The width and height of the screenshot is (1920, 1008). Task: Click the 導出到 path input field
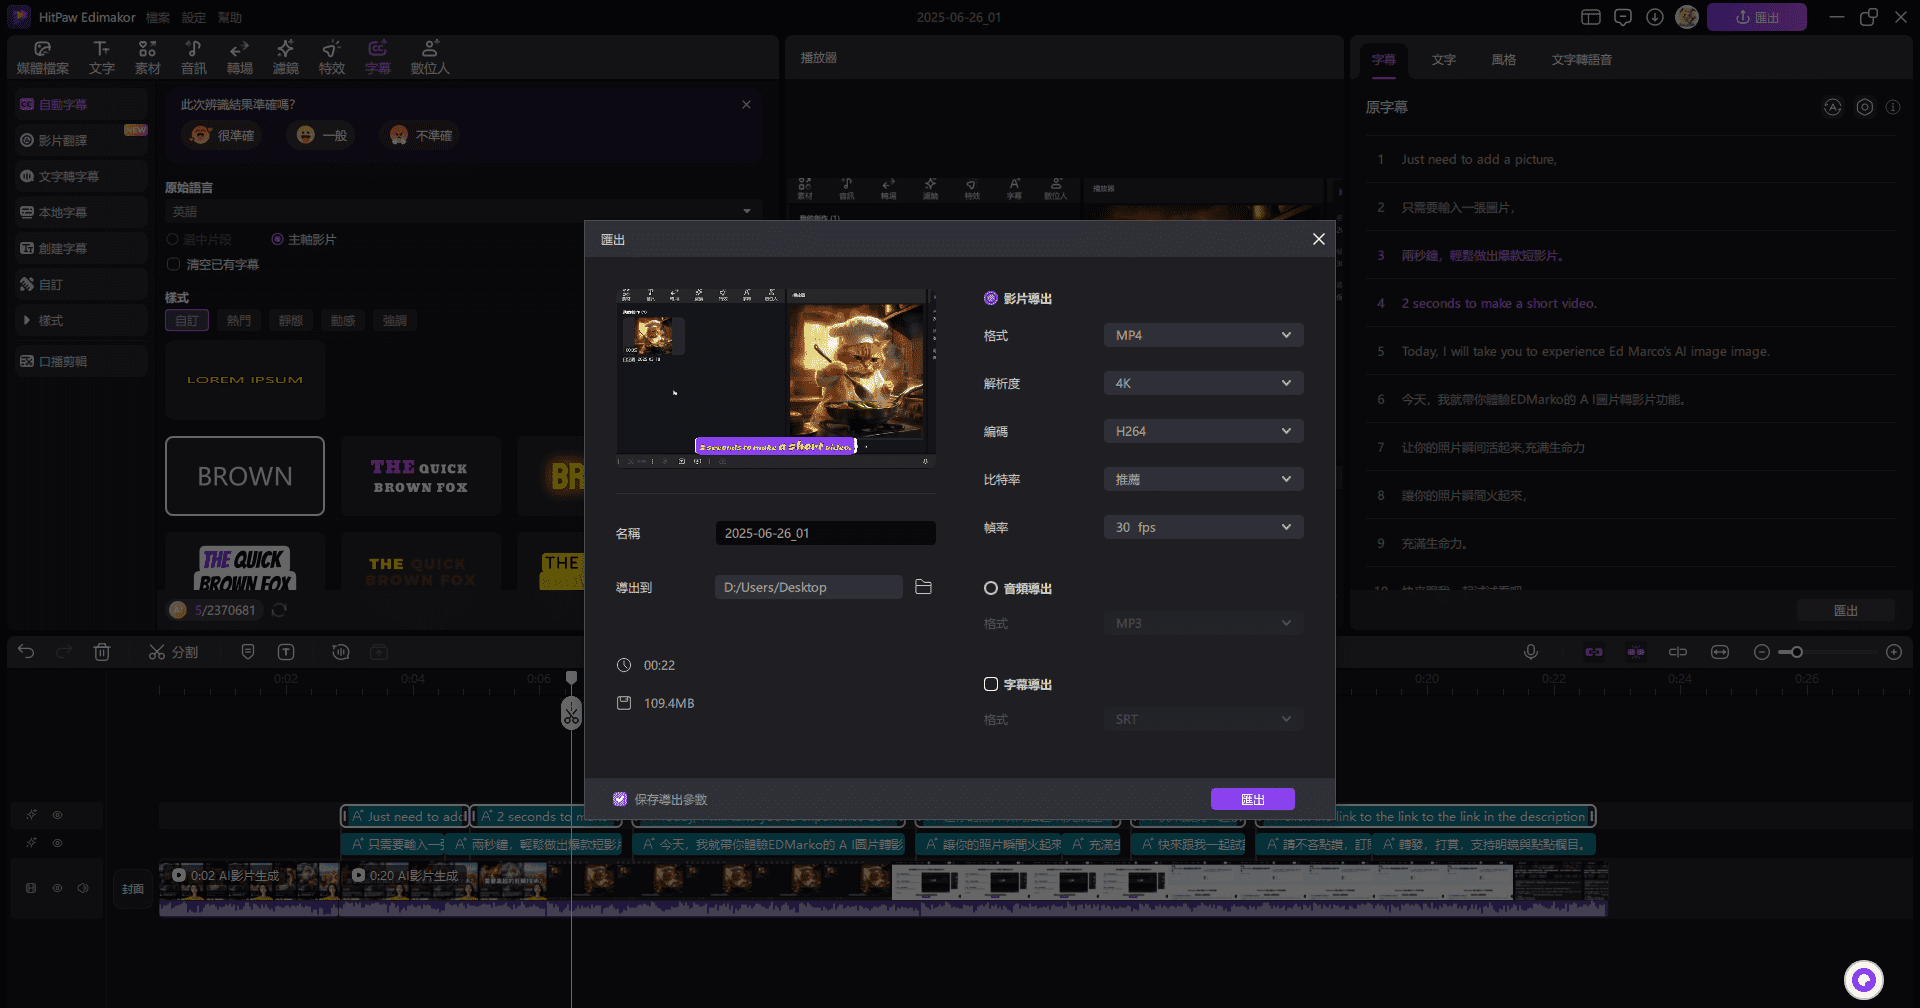pos(808,587)
